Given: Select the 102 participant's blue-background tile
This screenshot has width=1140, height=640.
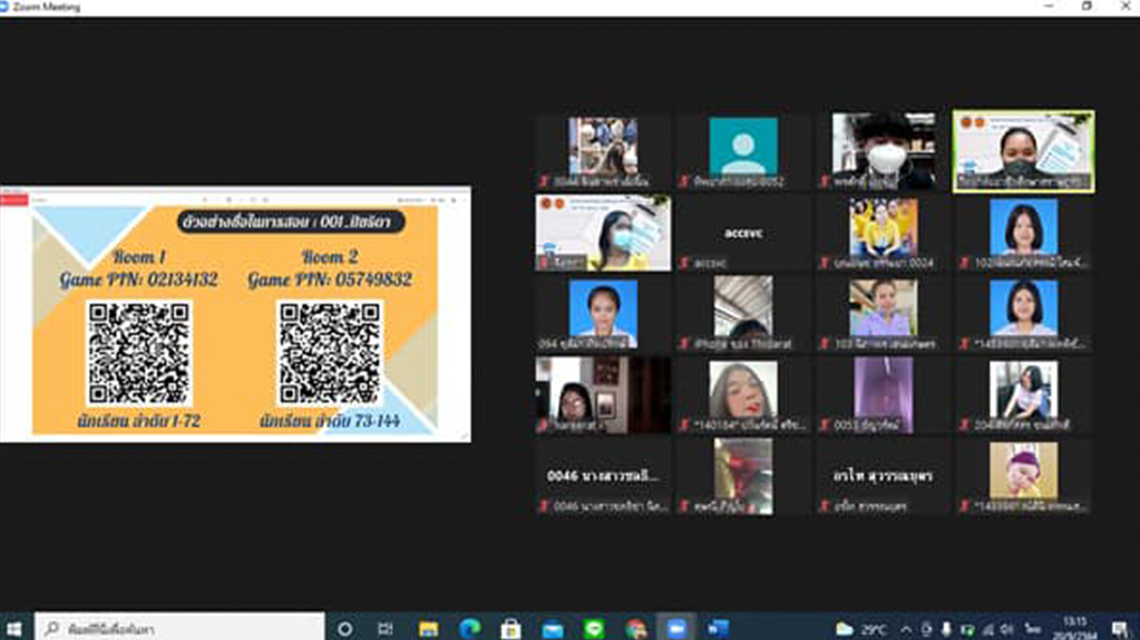Looking at the screenshot, I should [x=1023, y=233].
